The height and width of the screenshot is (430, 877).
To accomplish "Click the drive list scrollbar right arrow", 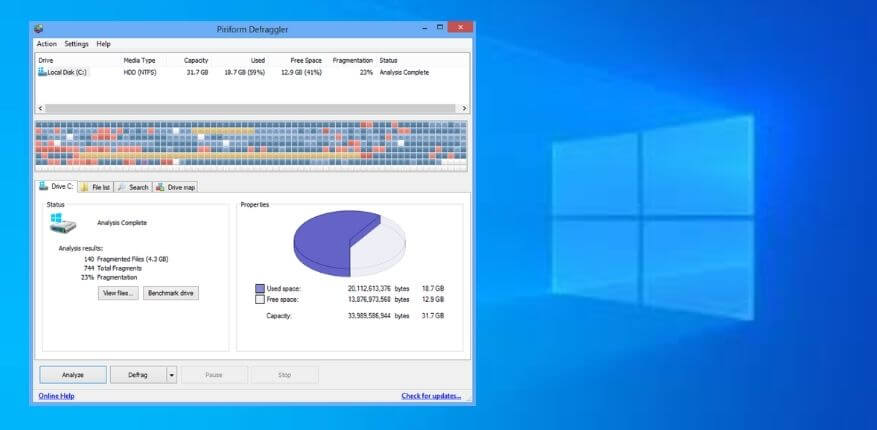I will (x=464, y=107).
